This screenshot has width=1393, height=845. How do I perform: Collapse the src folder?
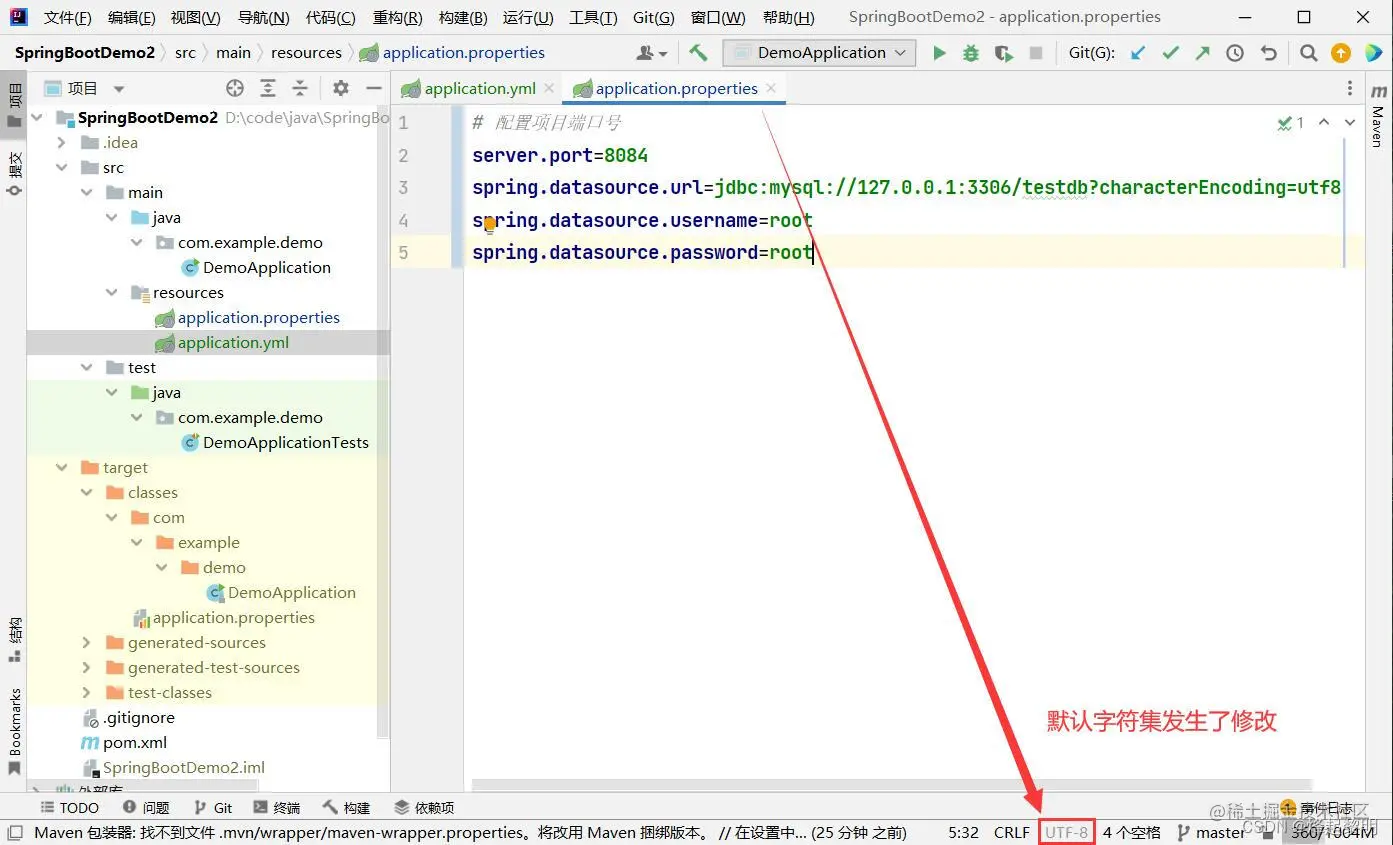tap(62, 167)
